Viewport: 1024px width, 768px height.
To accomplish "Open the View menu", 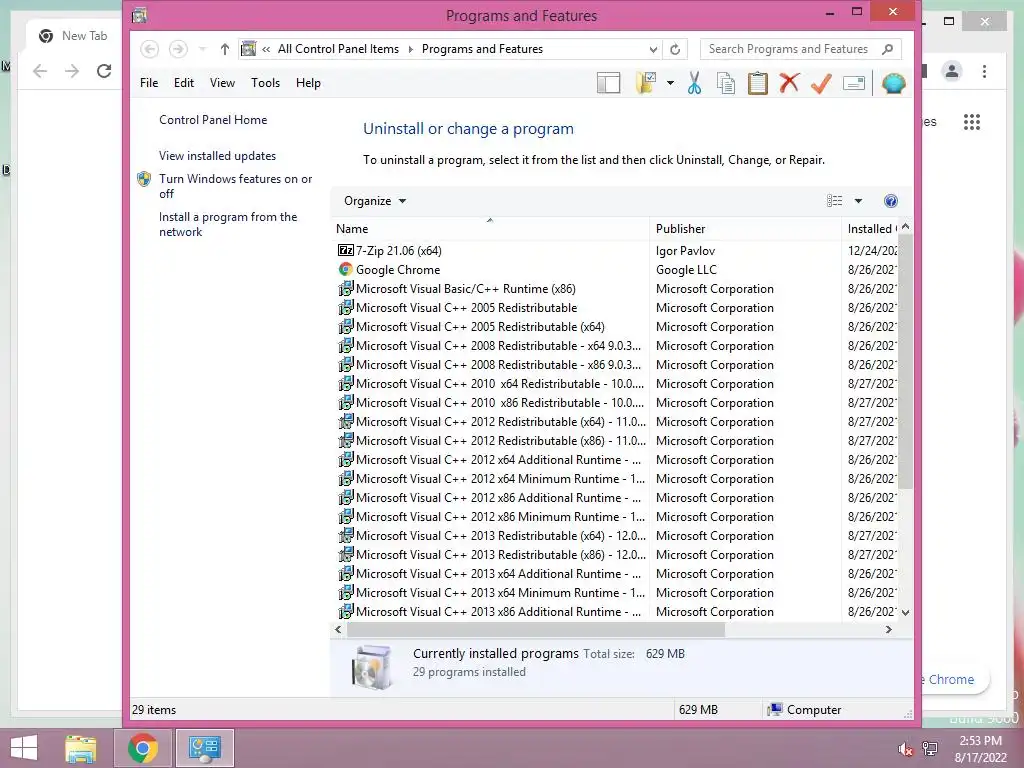I will 222,83.
